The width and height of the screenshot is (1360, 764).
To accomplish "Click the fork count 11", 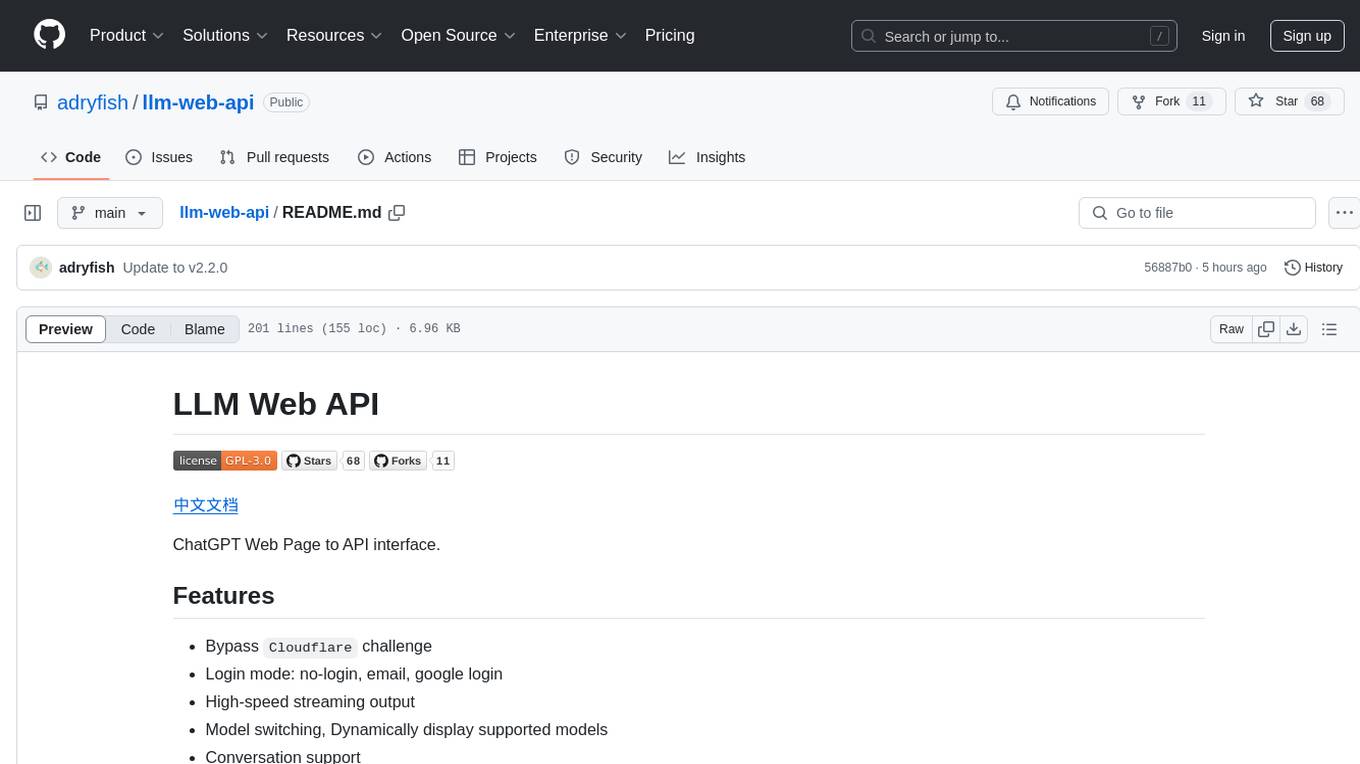I will pos(1199,101).
